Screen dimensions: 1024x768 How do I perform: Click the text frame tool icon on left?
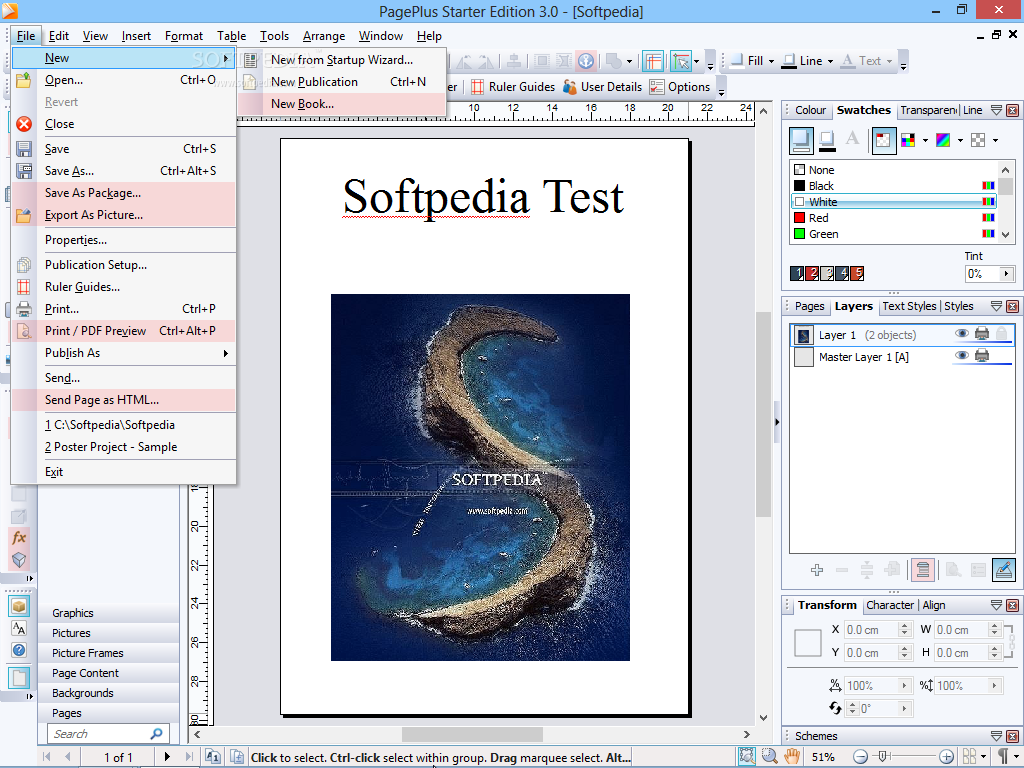(x=19, y=628)
